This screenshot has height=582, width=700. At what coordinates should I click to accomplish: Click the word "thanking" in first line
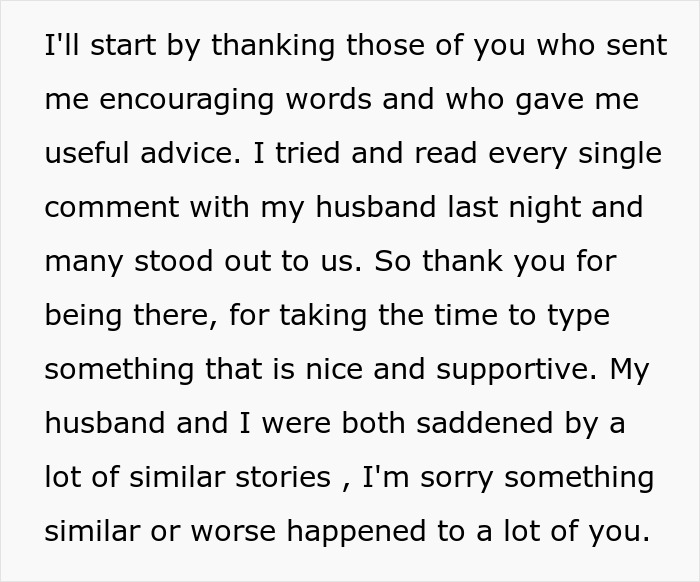(273, 46)
